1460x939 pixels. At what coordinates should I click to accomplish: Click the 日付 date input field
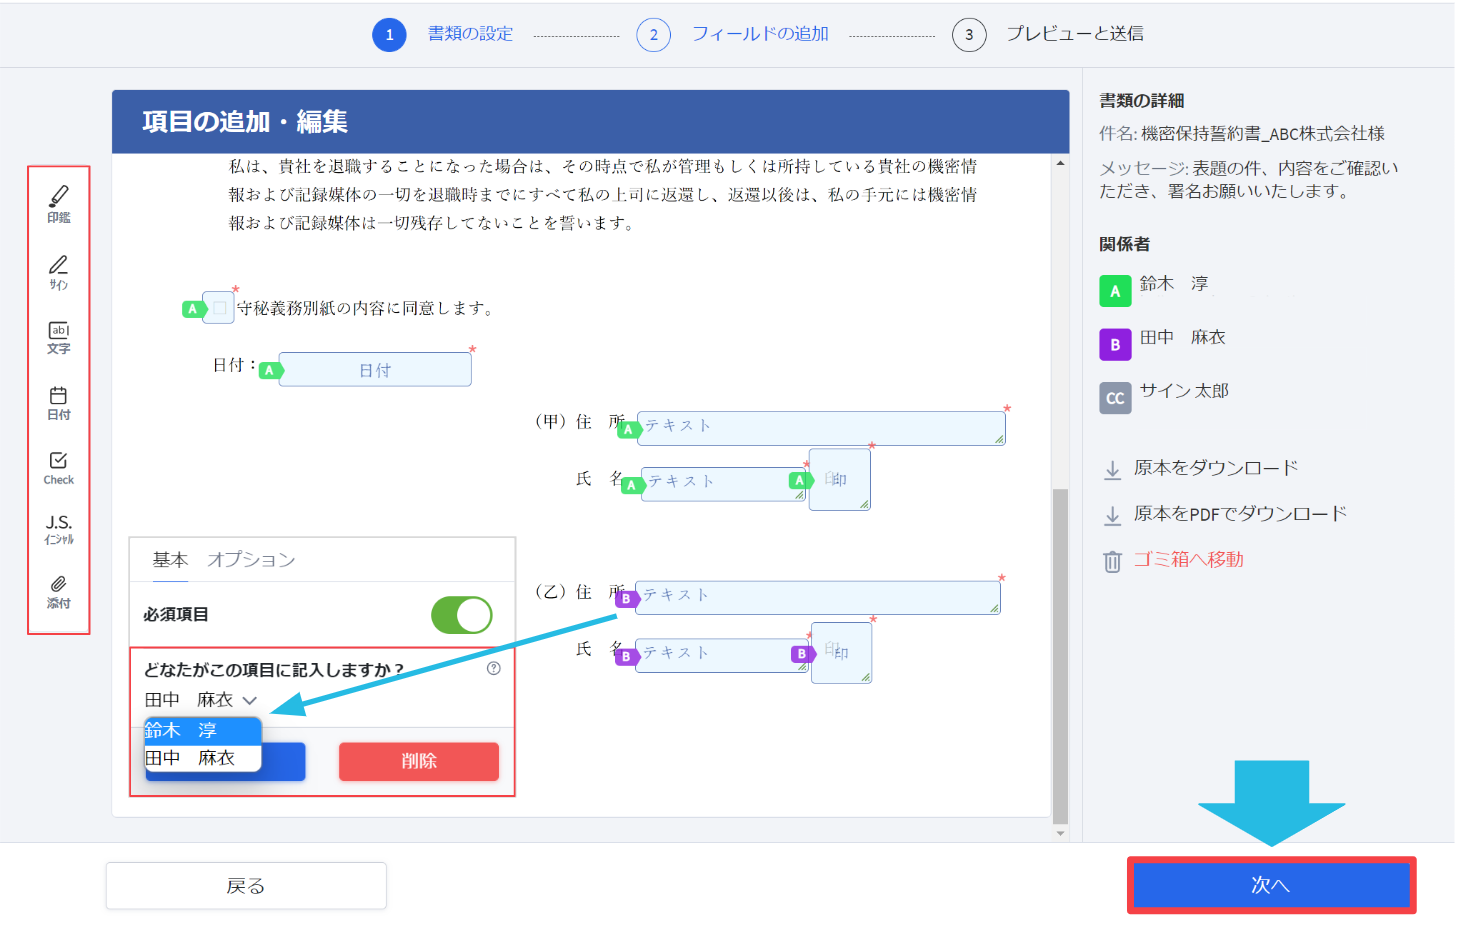pyautogui.click(x=375, y=368)
